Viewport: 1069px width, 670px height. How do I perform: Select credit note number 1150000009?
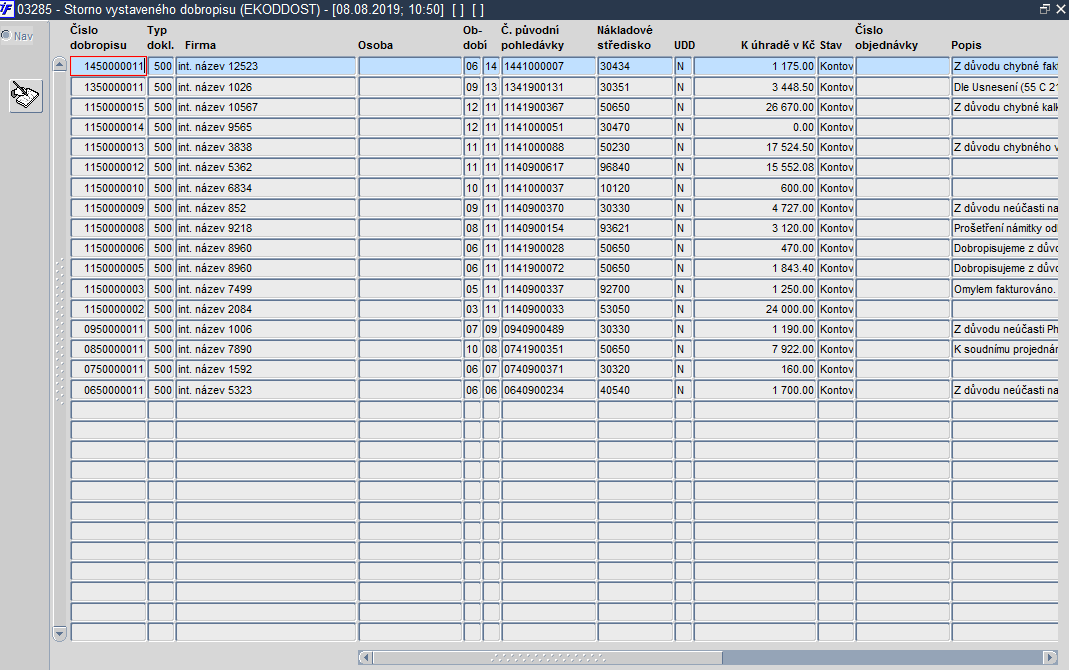pyautogui.click(x=108, y=208)
